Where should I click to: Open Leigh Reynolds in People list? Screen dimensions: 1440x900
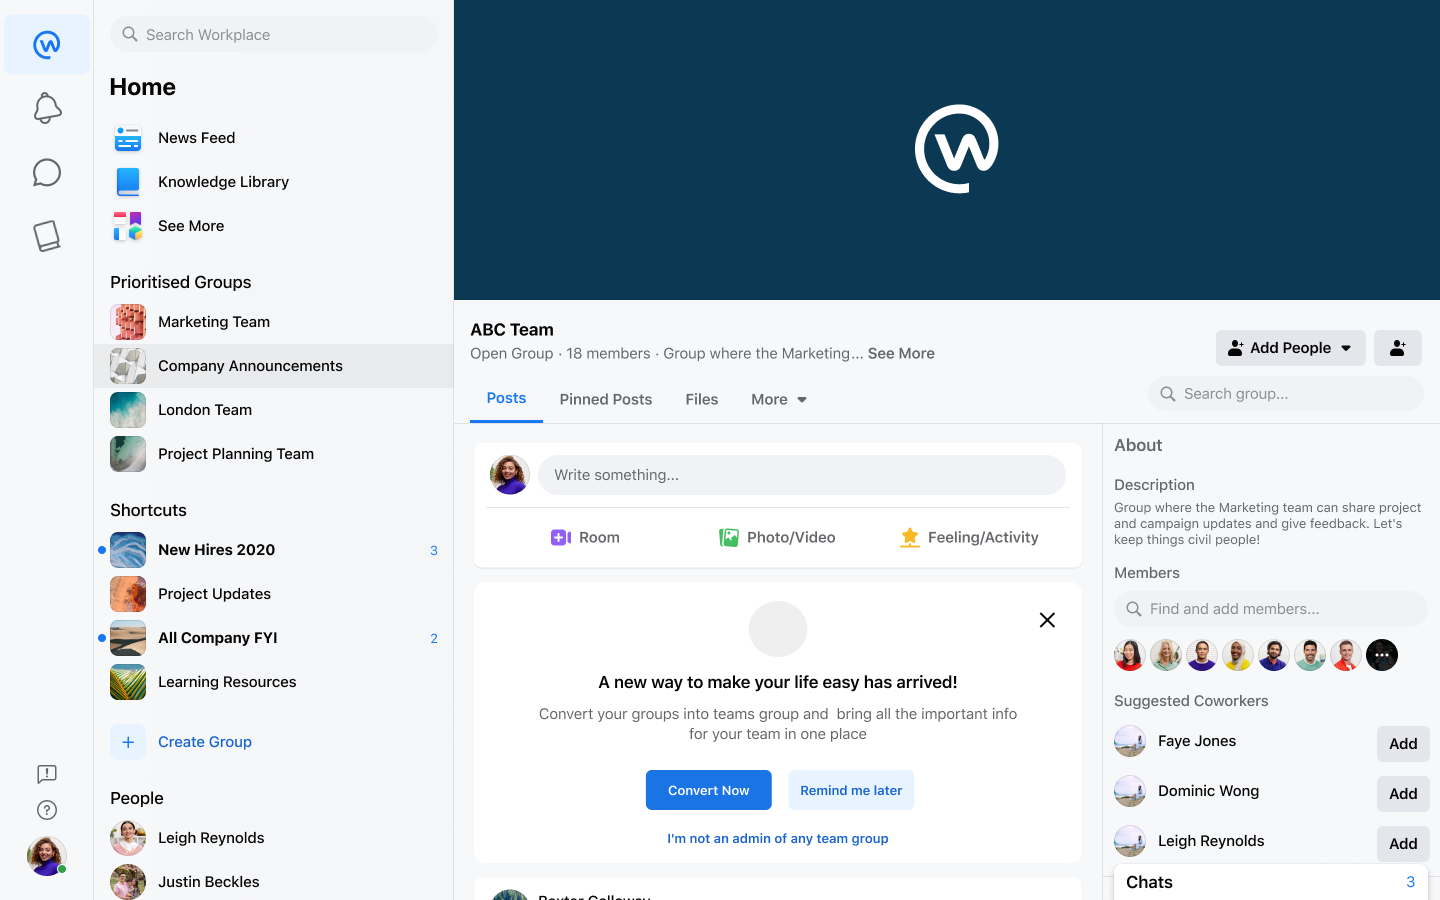pos(273,838)
